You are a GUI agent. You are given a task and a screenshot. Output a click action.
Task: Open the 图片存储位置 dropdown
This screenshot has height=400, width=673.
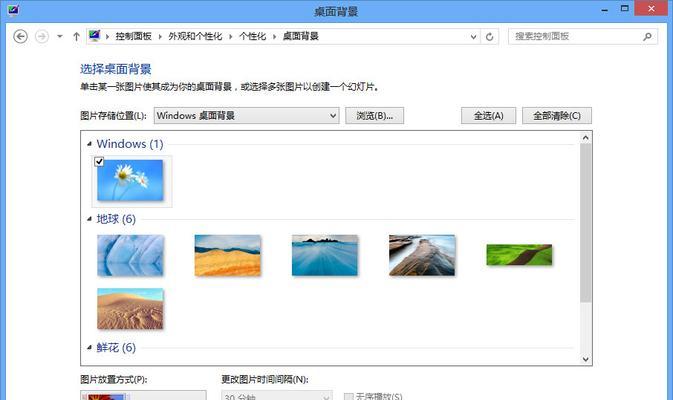click(246, 115)
